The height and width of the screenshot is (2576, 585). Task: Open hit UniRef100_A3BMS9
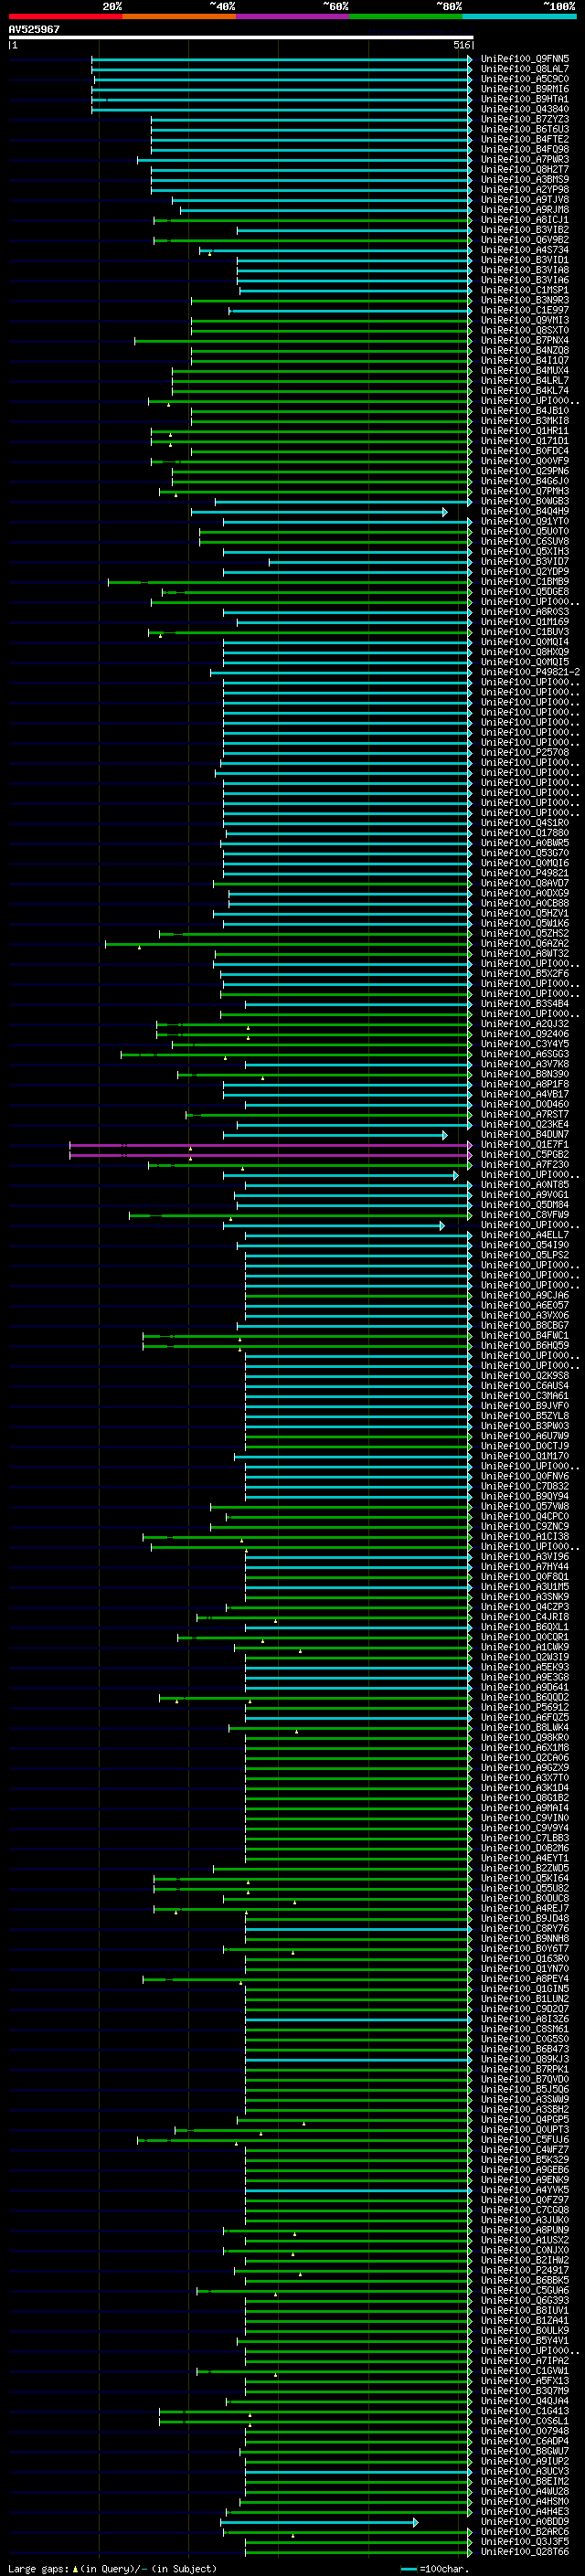(x=525, y=180)
